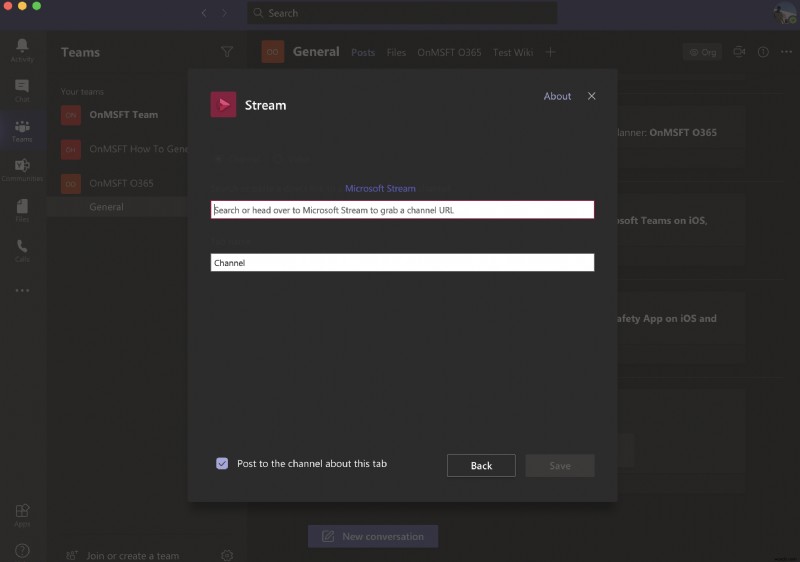
Task: Go back with the navigation arrow
Action: (x=204, y=13)
